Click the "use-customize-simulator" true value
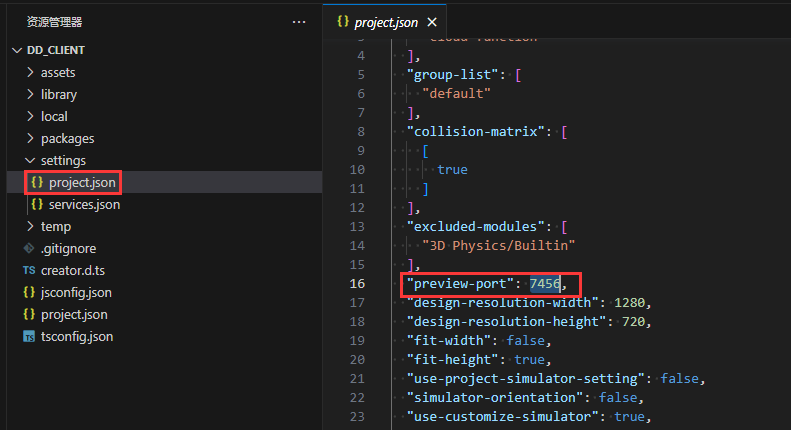 (629, 417)
